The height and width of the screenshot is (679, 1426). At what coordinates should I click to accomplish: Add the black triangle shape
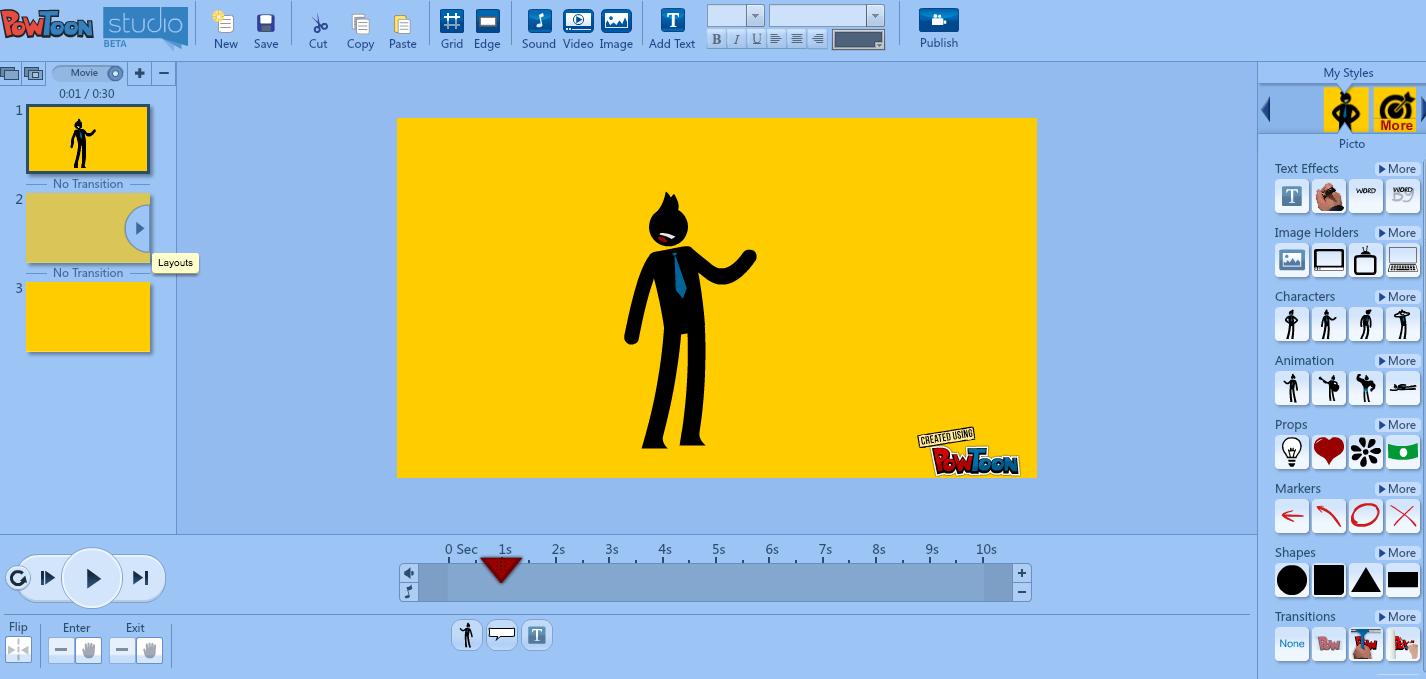coord(1366,580)
